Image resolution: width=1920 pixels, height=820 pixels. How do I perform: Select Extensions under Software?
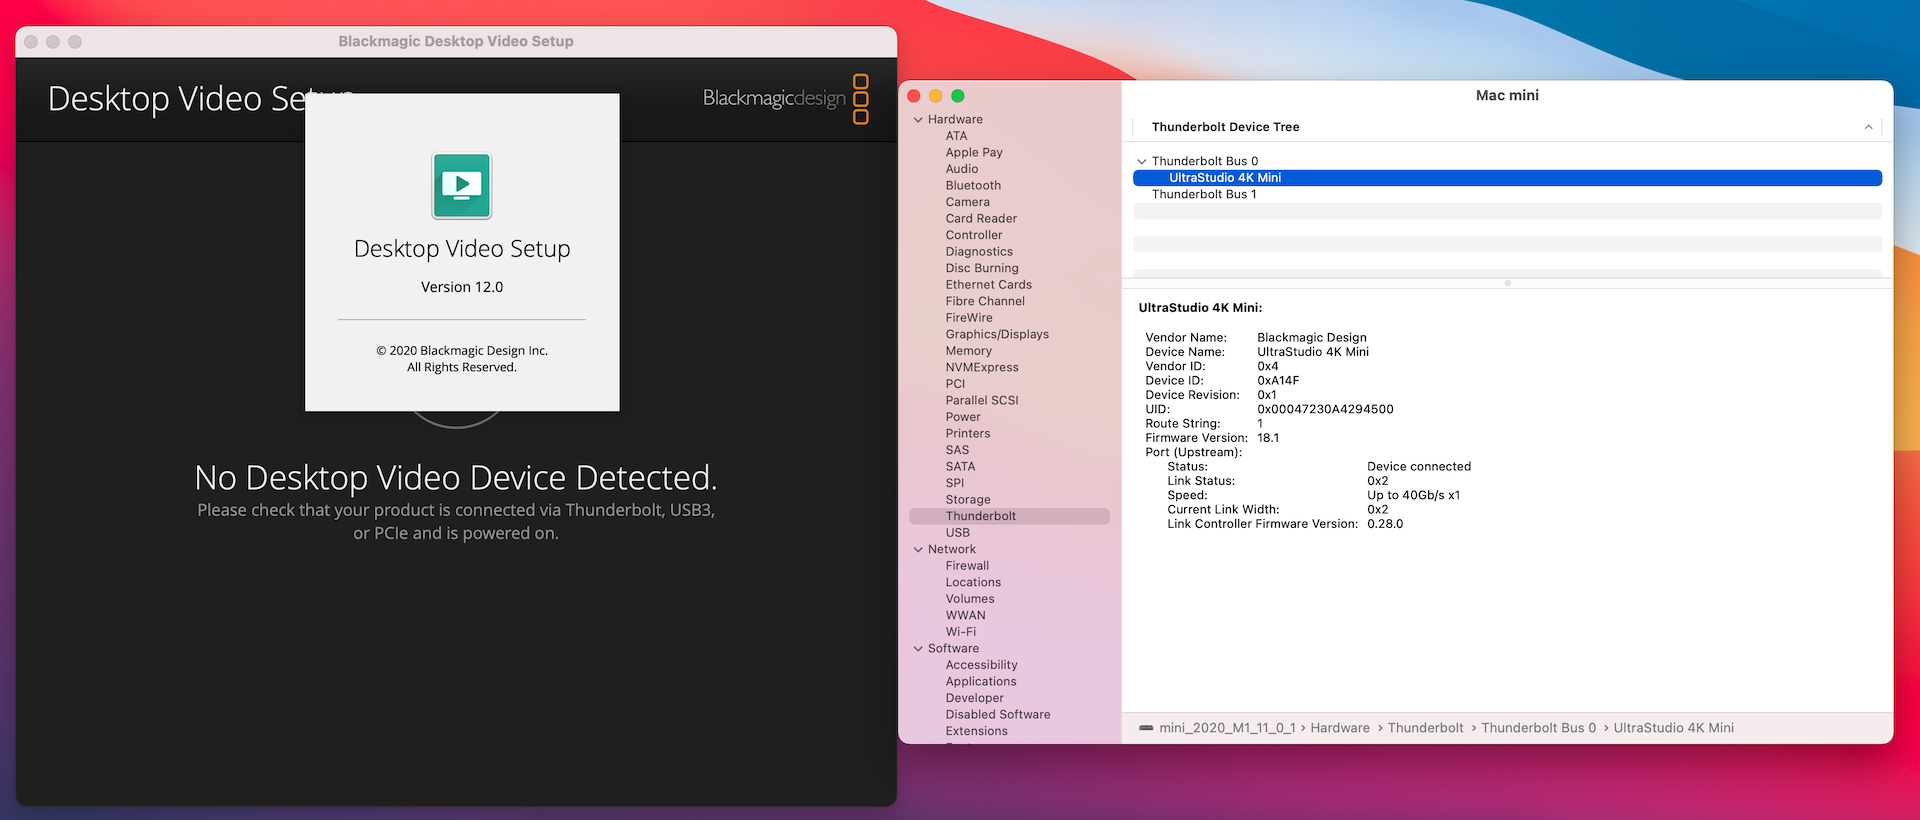(x=977, y=731)
